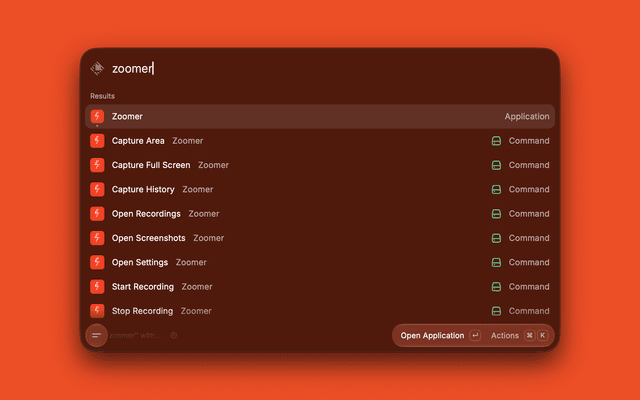Click the 'Application' label in the Zoomer row
Screen dimensions: 640x400
[x=527, y=116]
